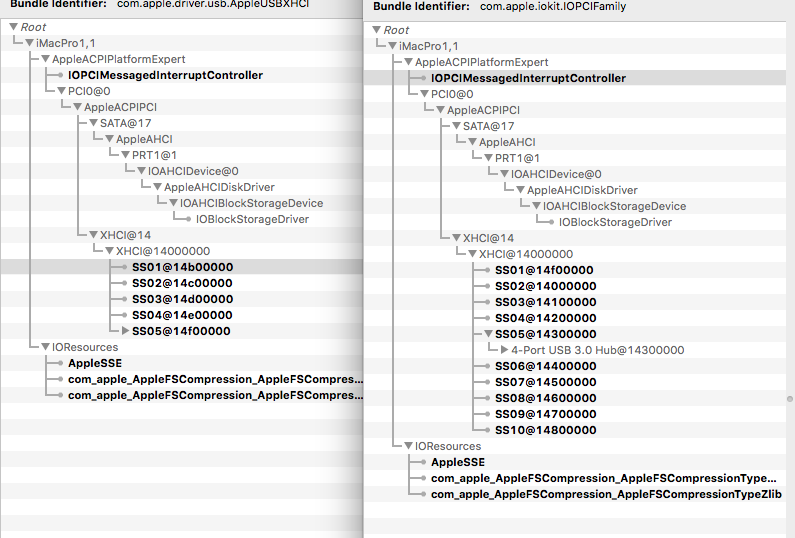Collapse SATA@17 node in left window
Image resolution: width=795 pixels, height=538 pixels.
pyautogui.click(x=93, y=123)
